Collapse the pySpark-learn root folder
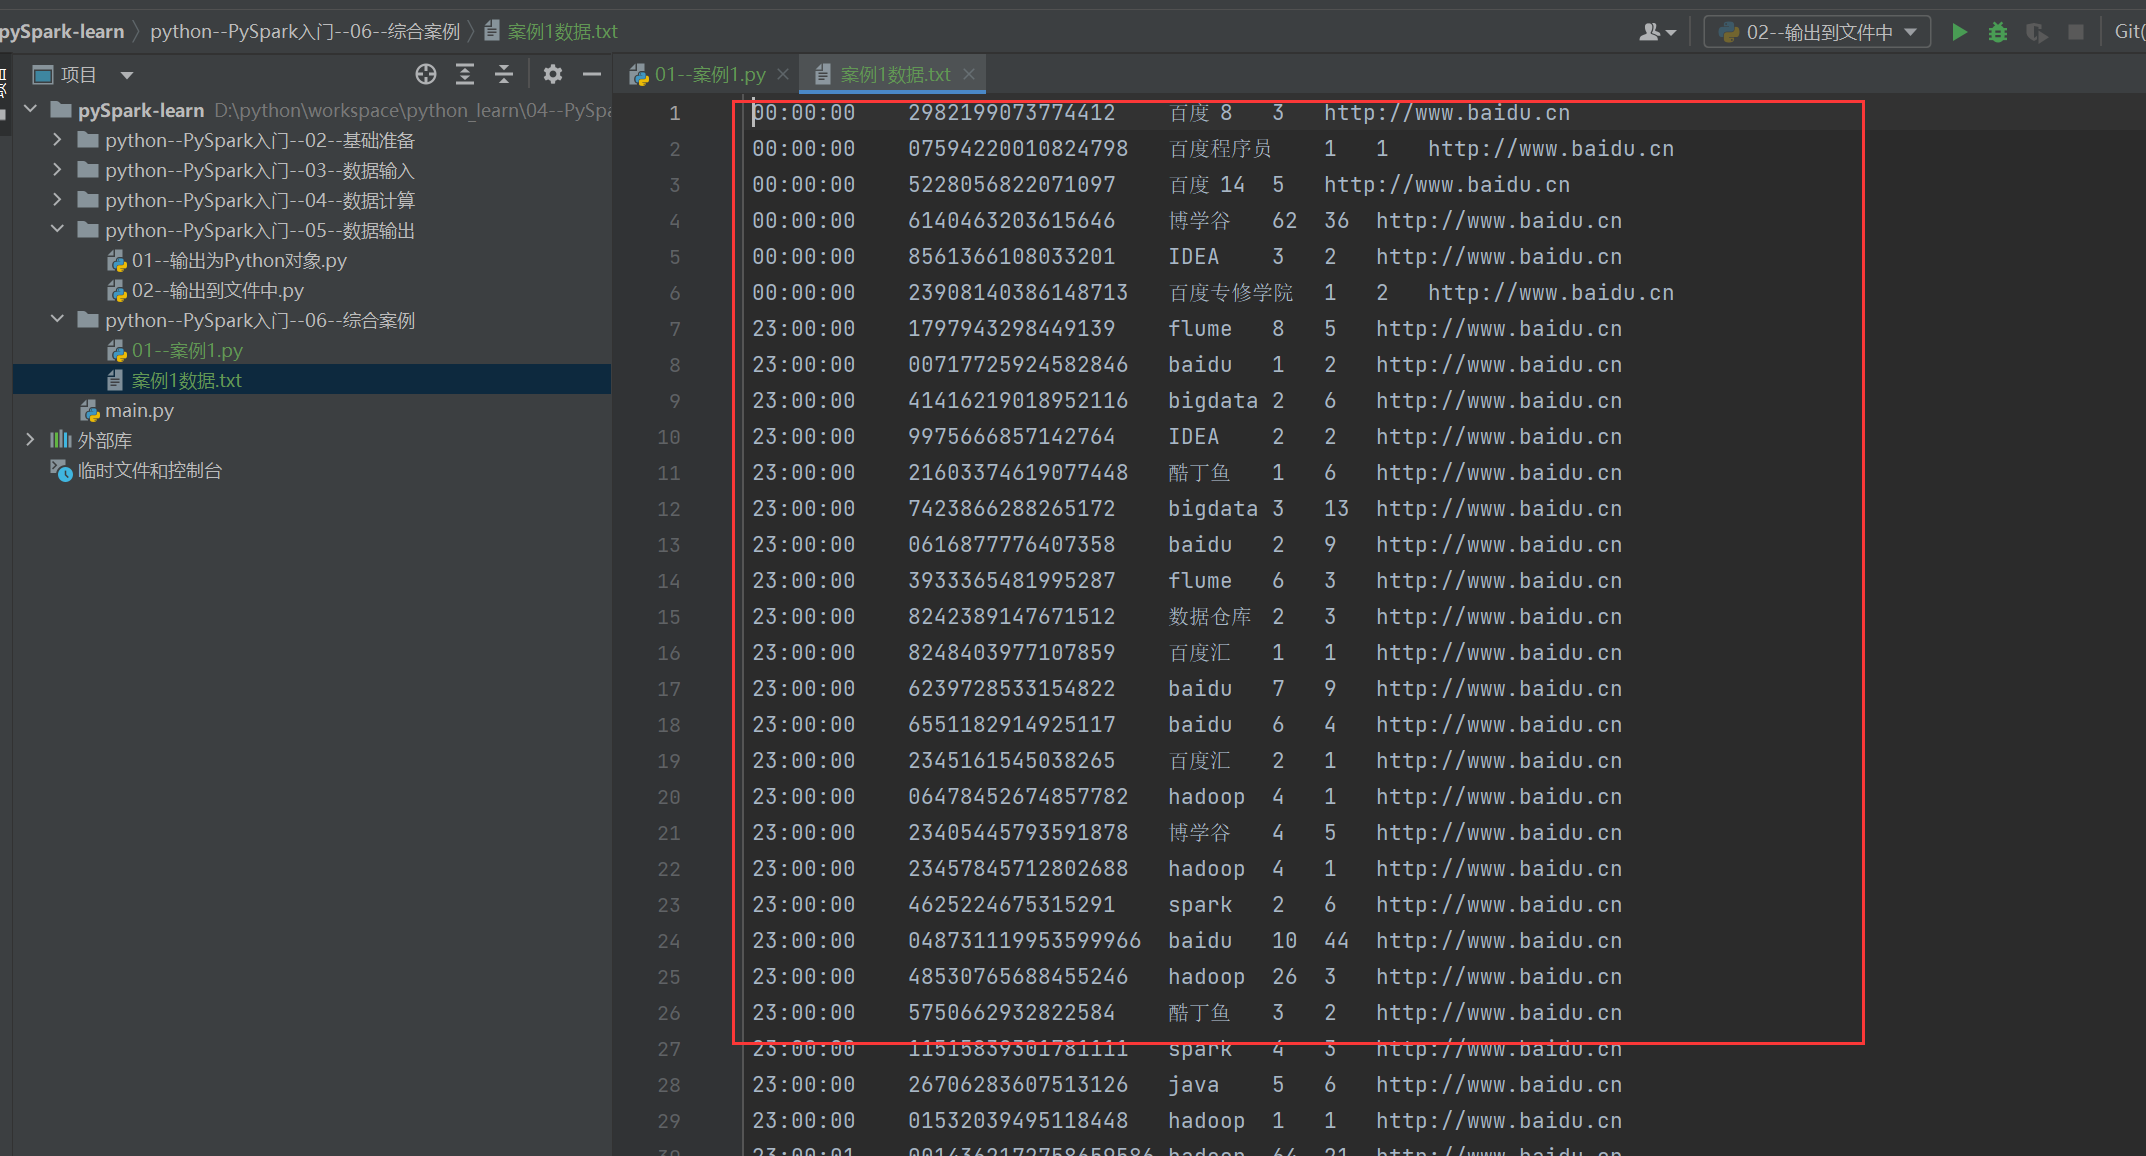The image size is (2146, 1156). point(30,109)
